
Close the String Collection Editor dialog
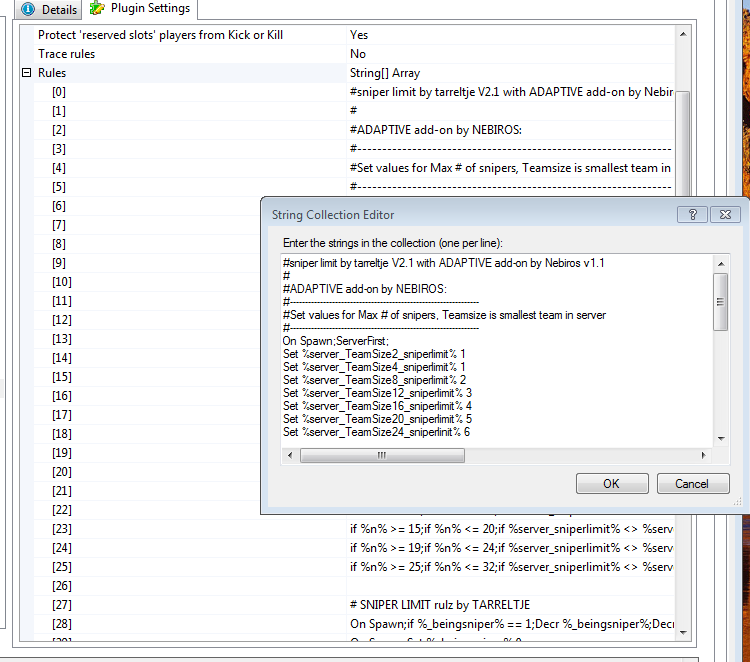pos(727,214)
